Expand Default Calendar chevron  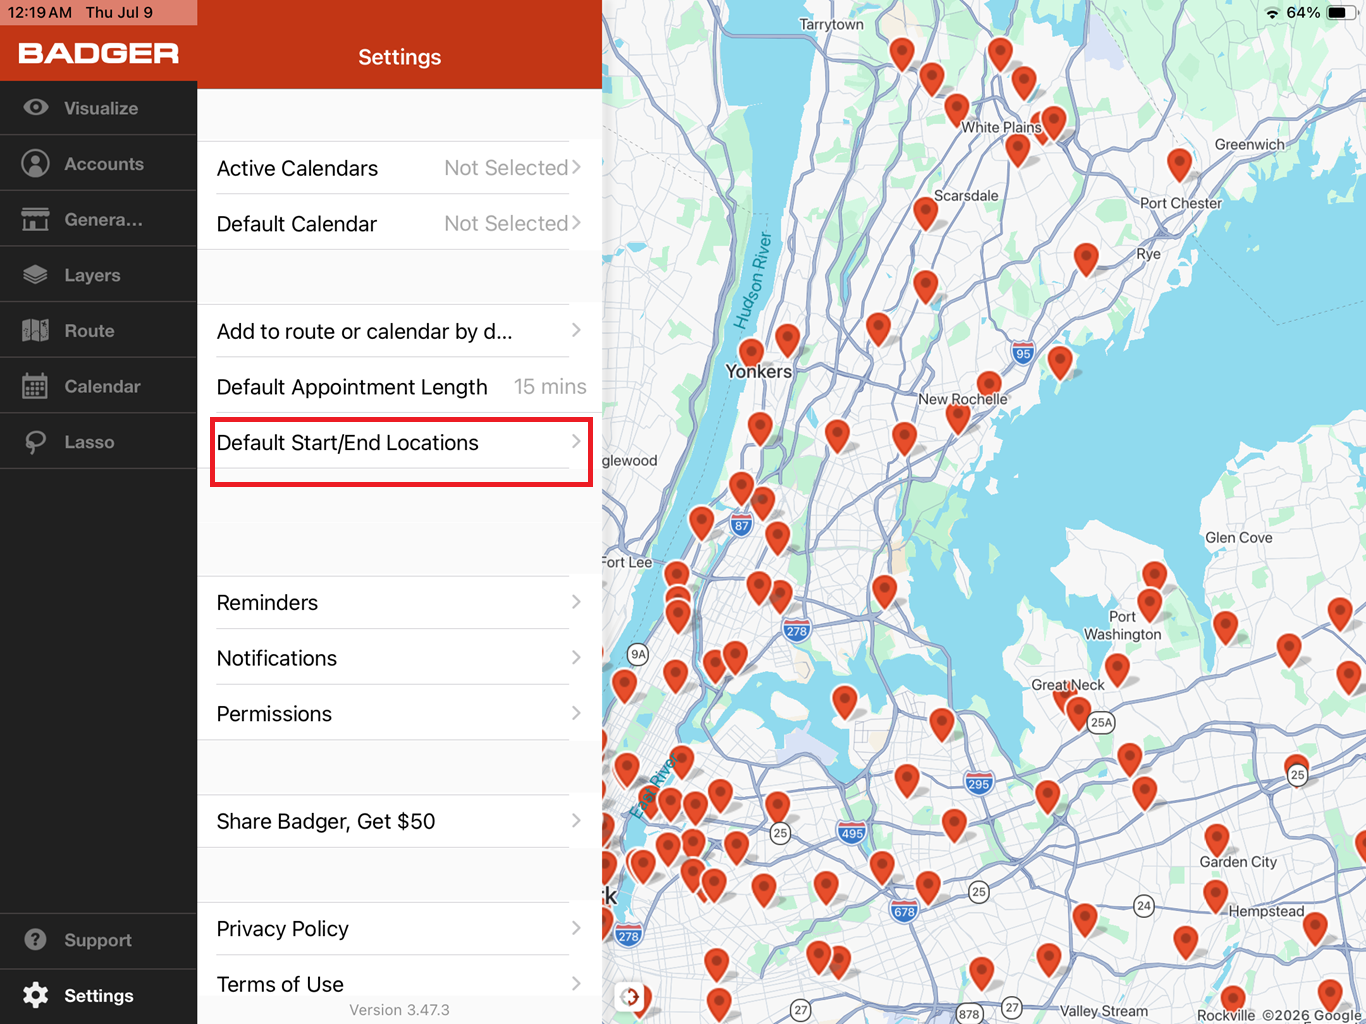coord(576,223)
